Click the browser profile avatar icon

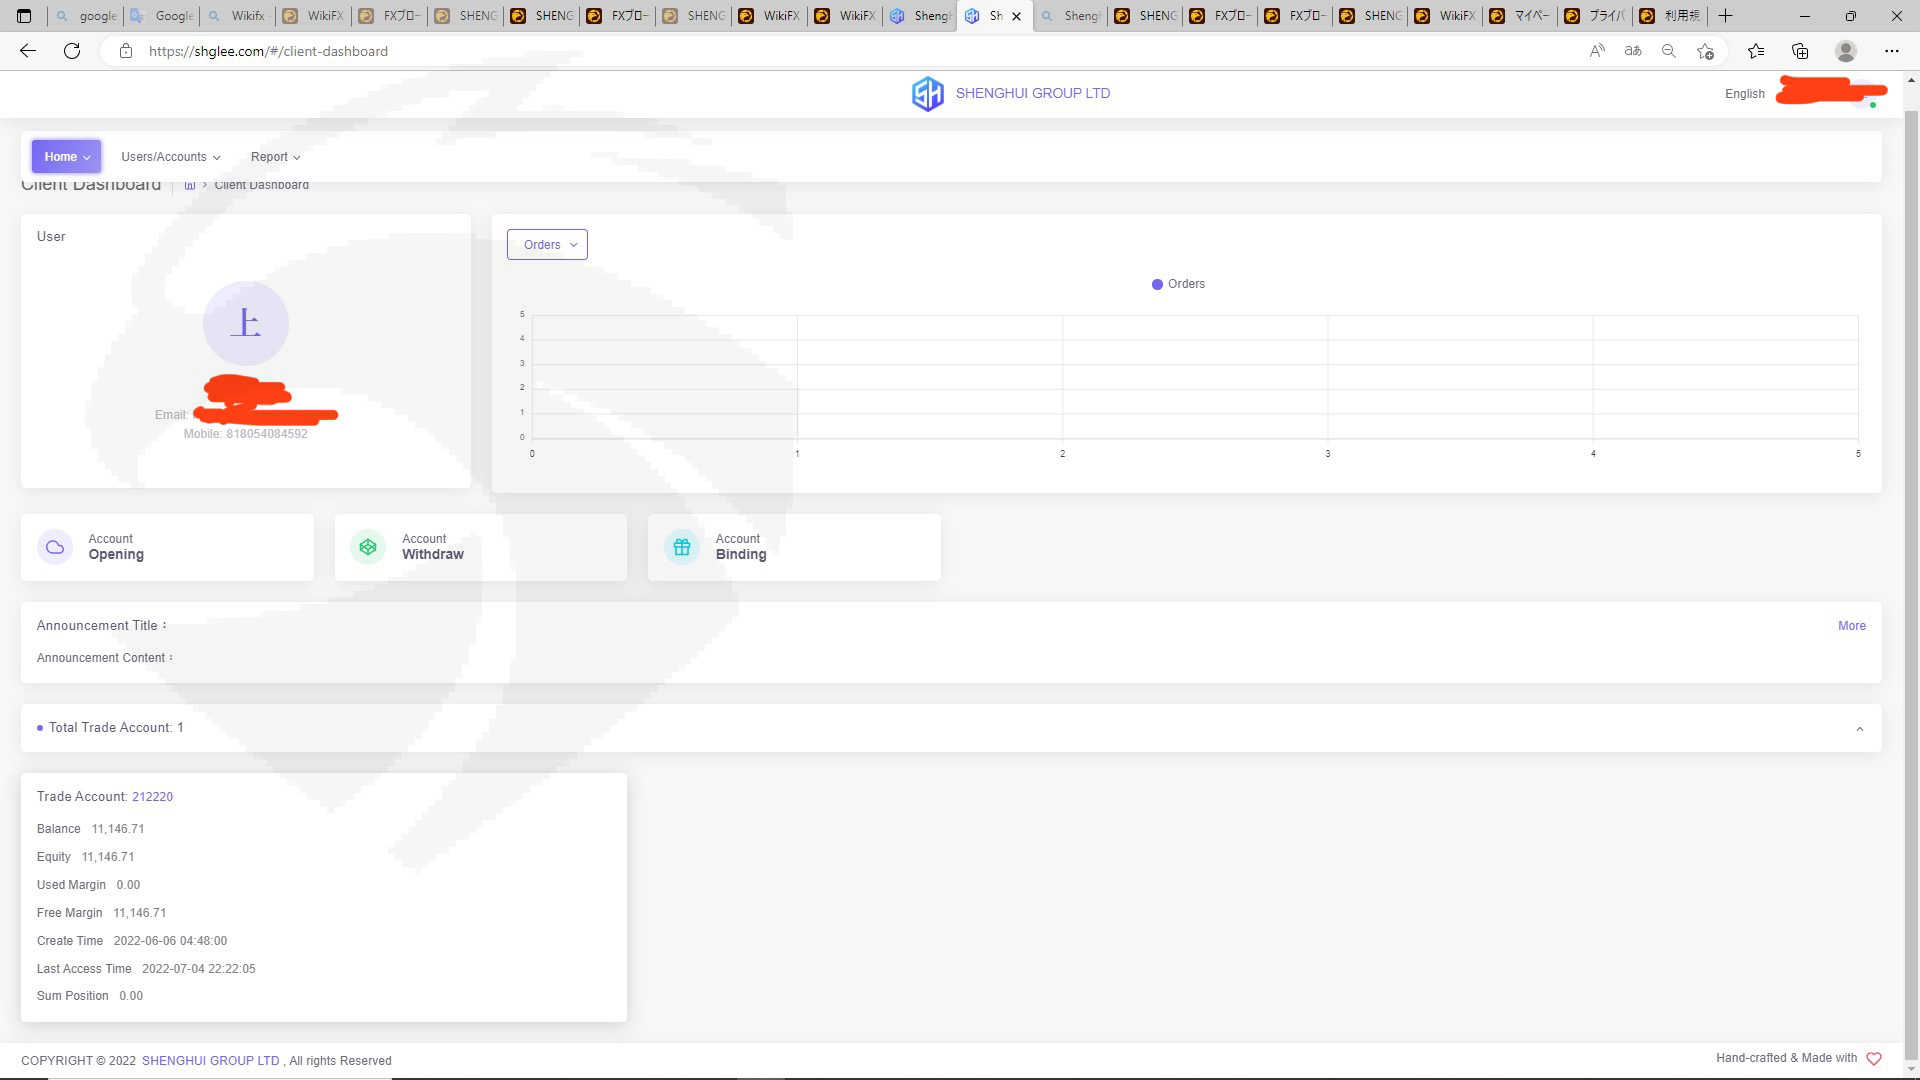coord(1845,51)
